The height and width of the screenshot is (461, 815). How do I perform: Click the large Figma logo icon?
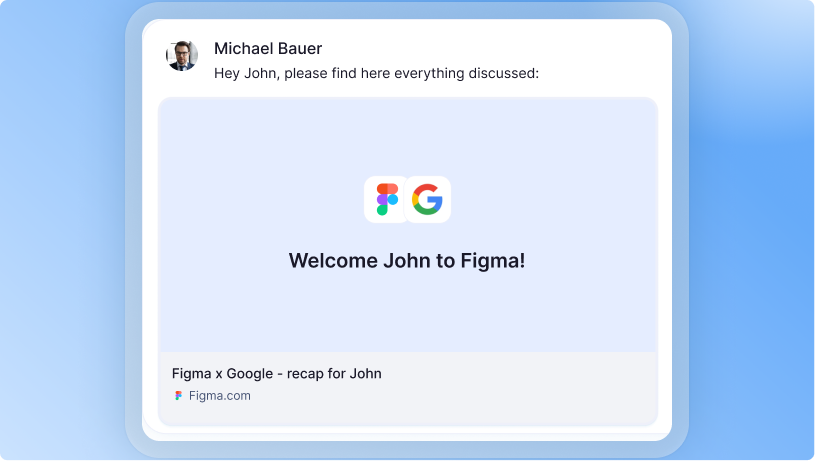(386, 200)
